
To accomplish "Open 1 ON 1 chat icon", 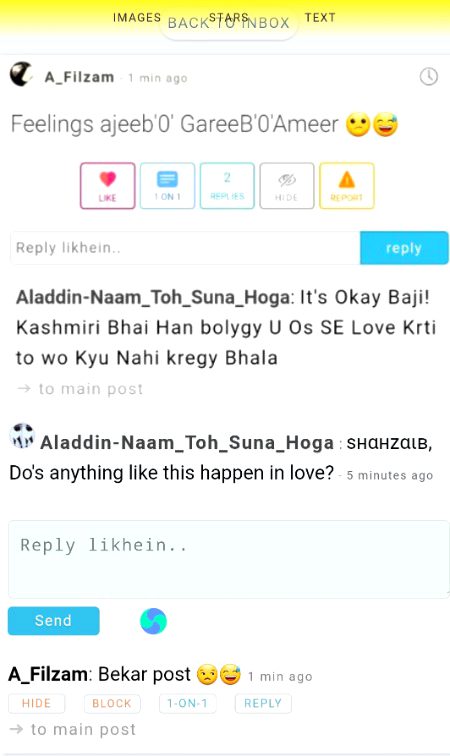I will (x=167, y=186).
